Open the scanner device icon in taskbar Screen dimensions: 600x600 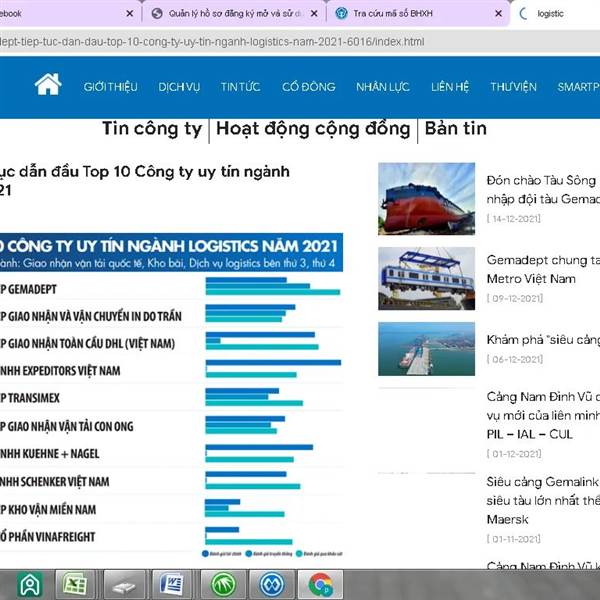click(124, 585)
